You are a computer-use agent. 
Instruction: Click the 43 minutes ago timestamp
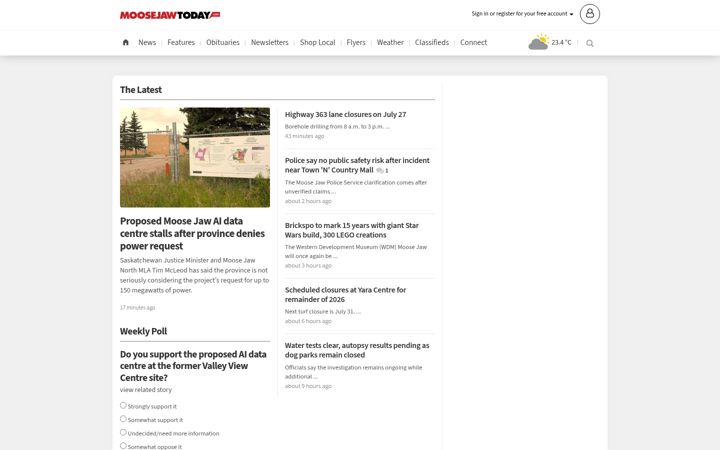(304, 136)
